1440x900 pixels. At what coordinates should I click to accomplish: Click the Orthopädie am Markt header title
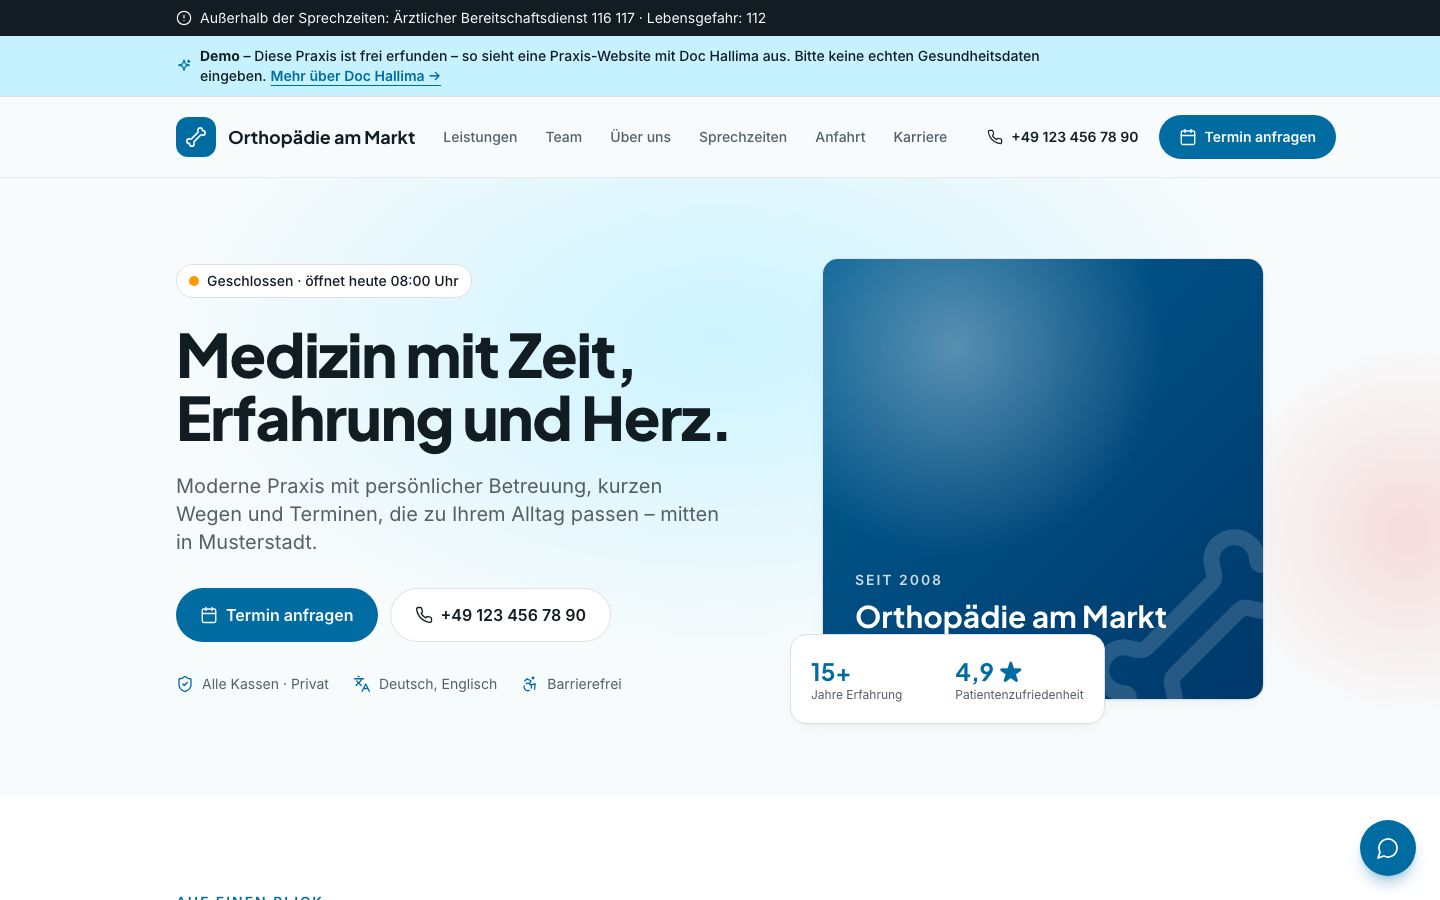321,137
